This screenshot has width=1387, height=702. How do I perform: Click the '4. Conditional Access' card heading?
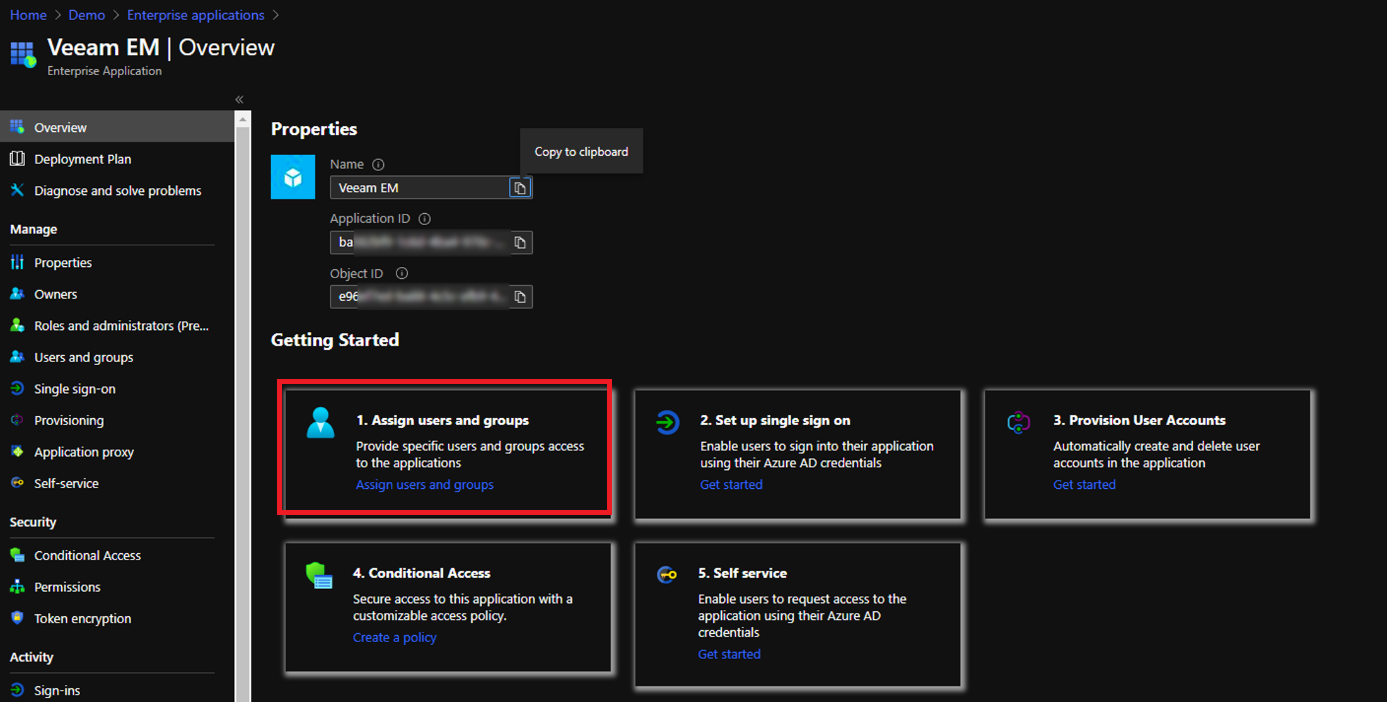coord(421,573)
